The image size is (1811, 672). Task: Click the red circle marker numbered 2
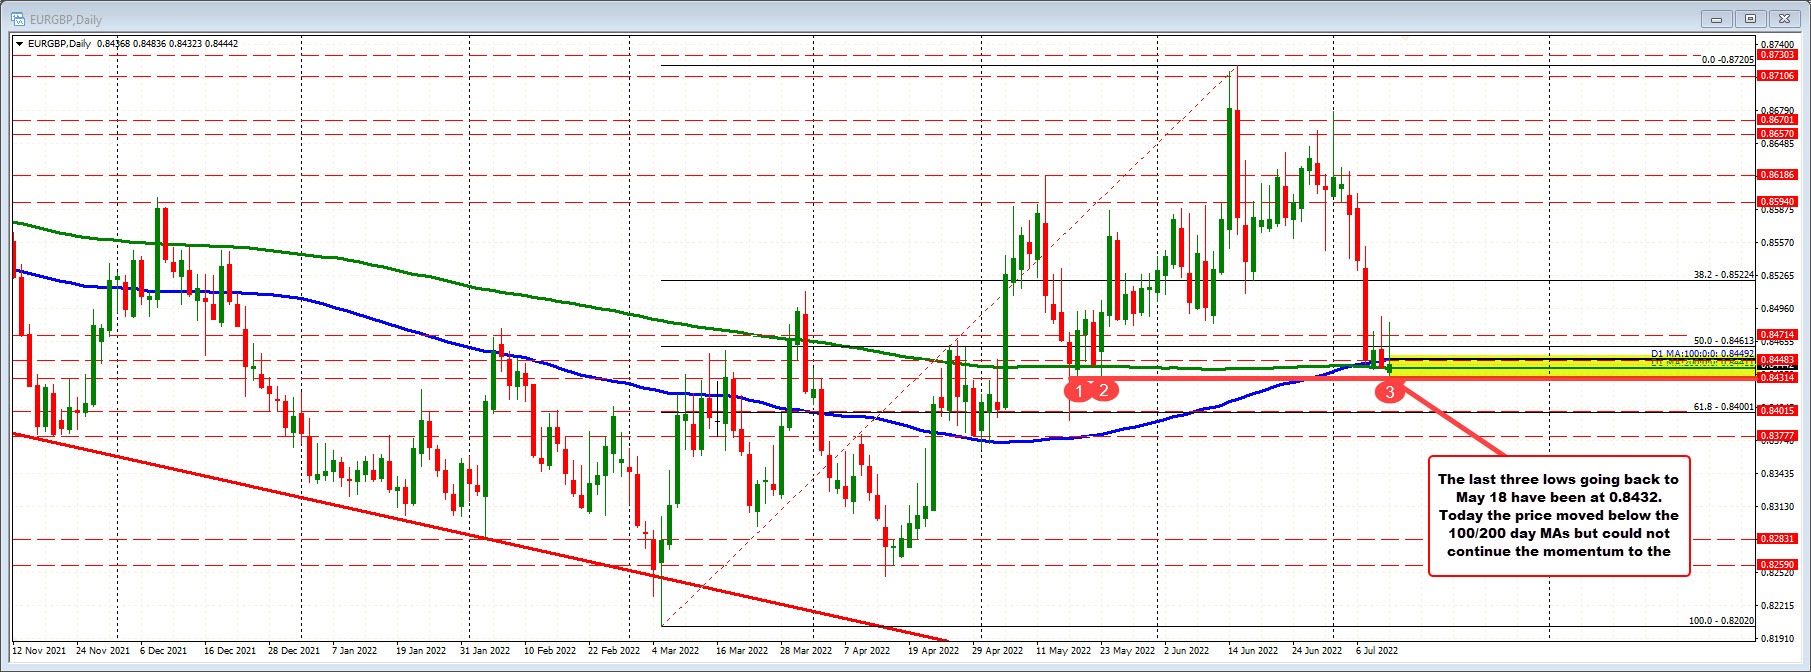tap(1103, 391)
